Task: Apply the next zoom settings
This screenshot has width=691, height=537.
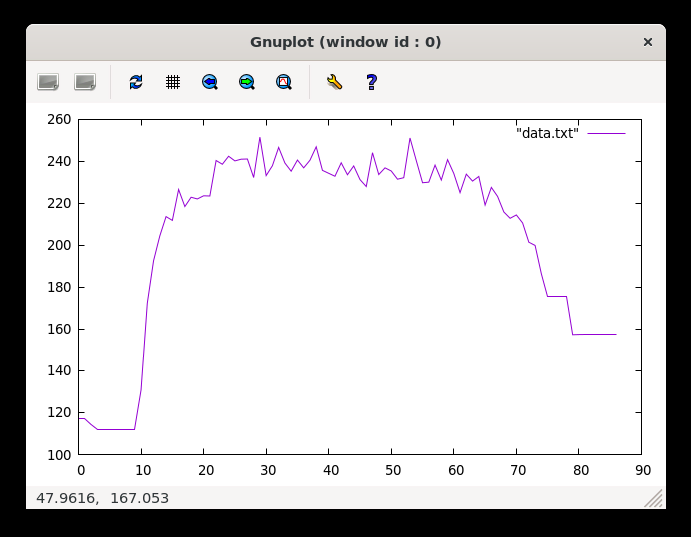Action: pyautogui.click(x=247, y=82)
